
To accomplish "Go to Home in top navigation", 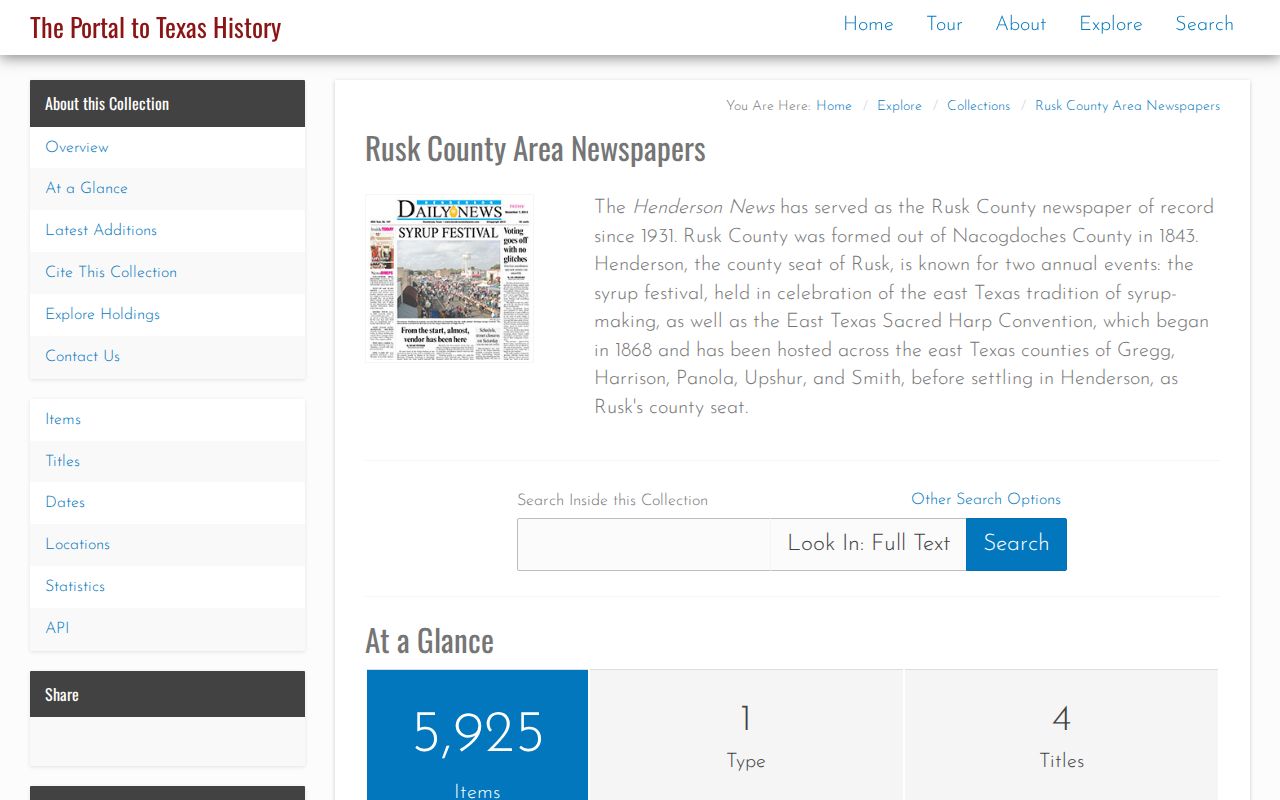I will coord(868,24).
